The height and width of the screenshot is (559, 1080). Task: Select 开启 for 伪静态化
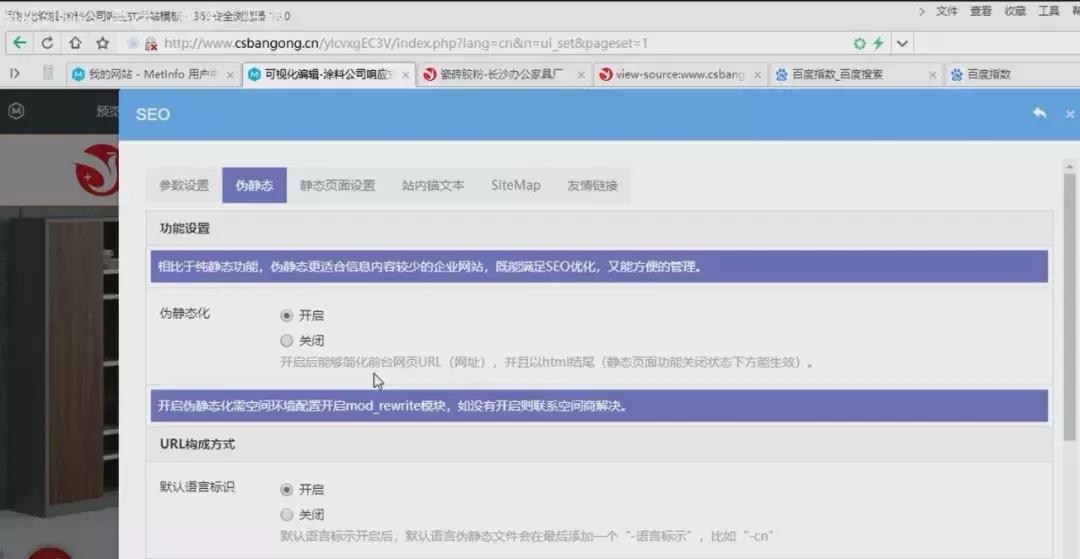(287, 315)
